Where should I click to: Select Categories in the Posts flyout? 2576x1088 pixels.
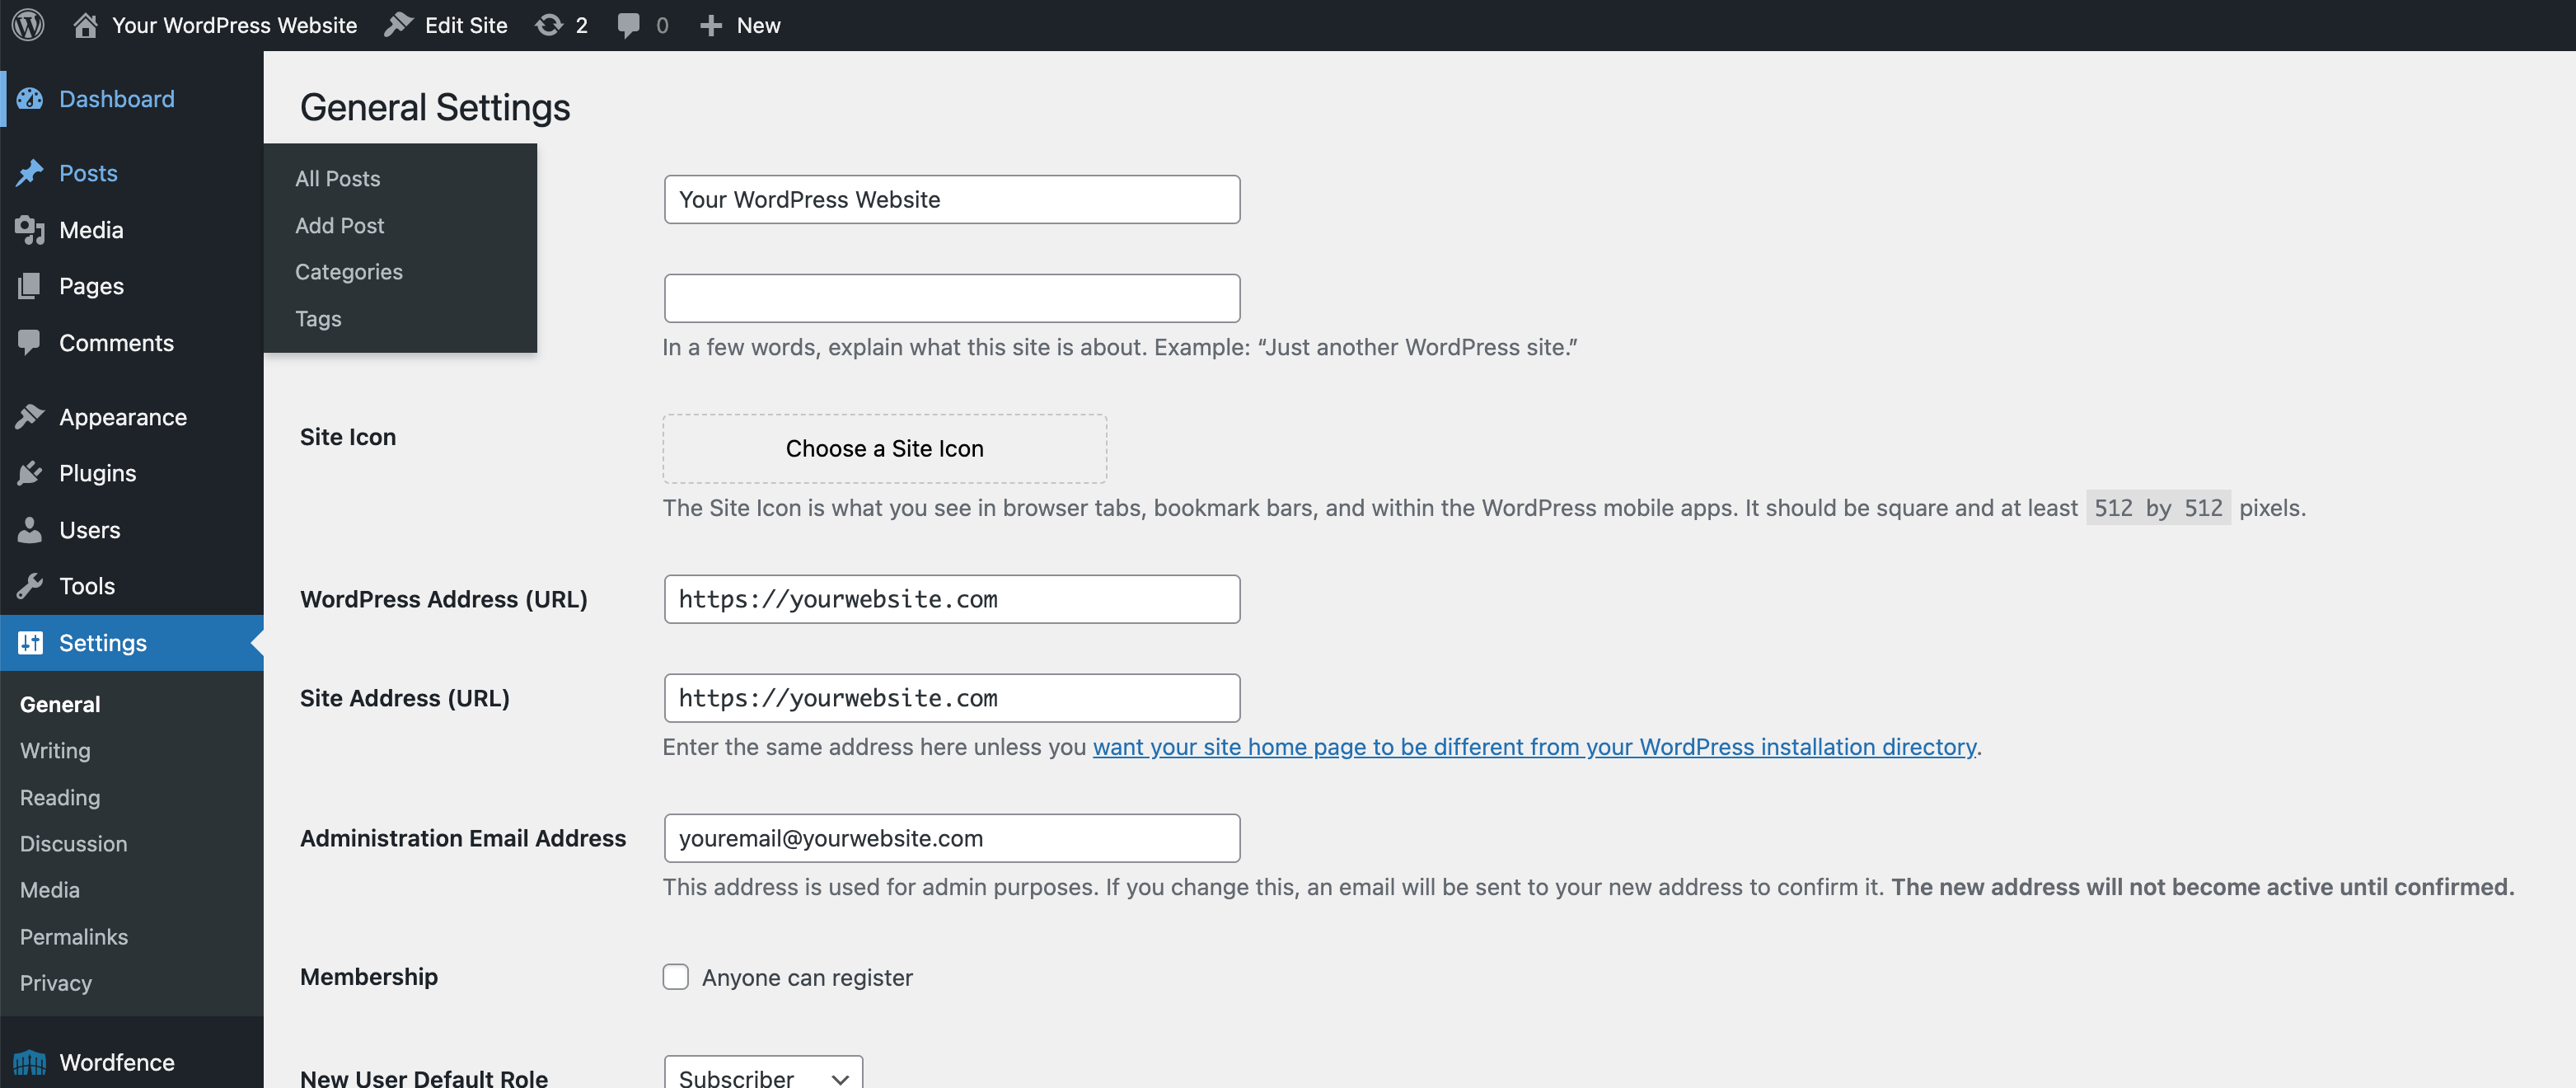click(x=348, y=271)
